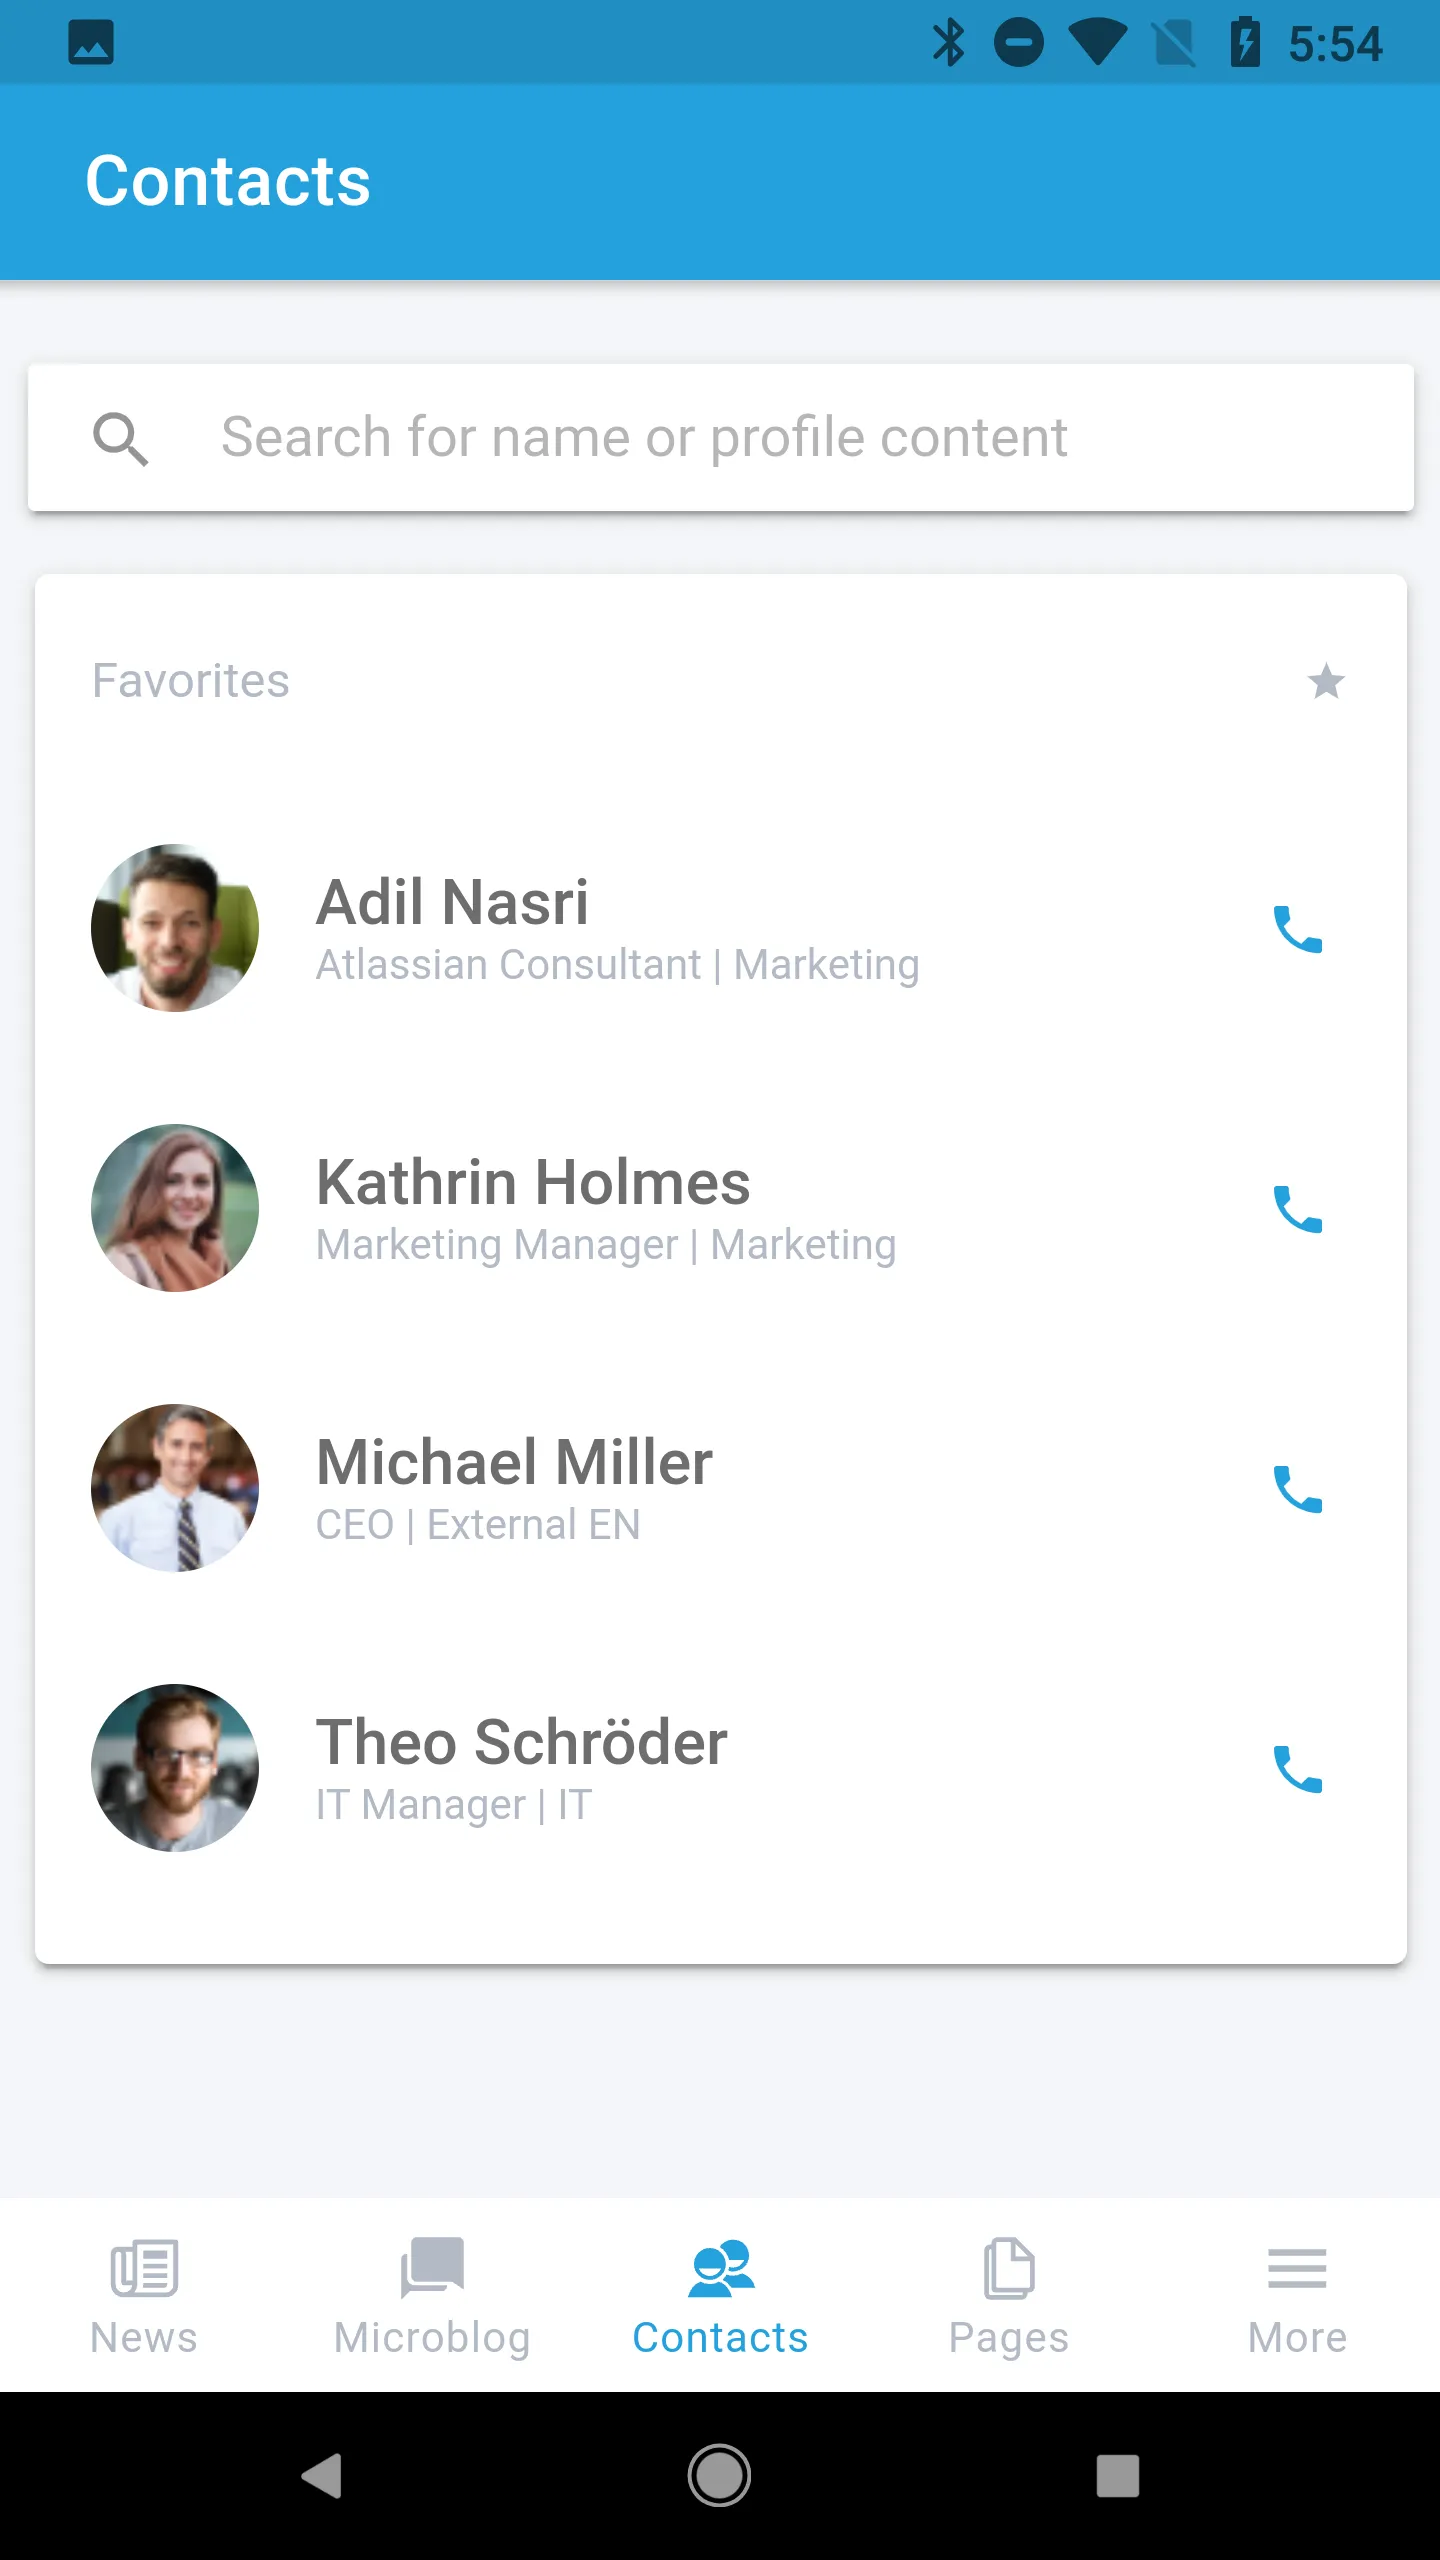Tap Android home circle button
The width and height of the screenshot is (1440, 2560).
pyautogui.click(x=719, y=2476)
